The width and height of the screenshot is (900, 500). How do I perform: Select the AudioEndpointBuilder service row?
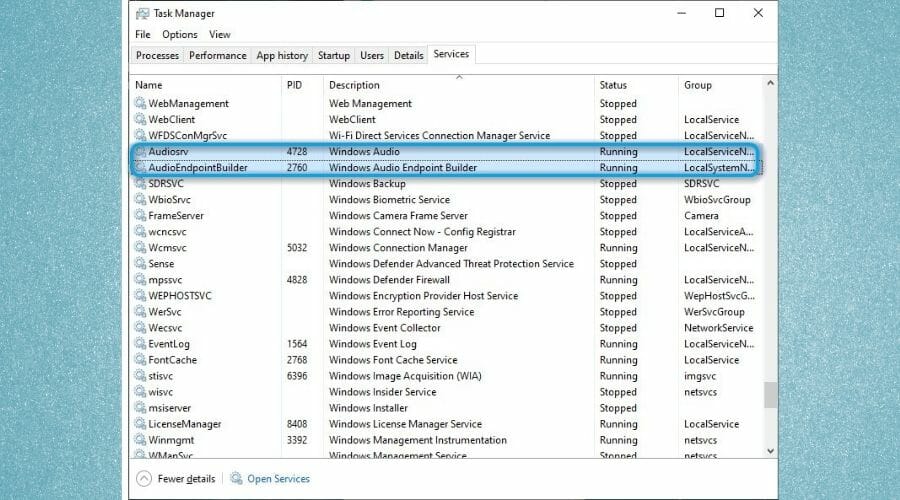pos(447,168)
